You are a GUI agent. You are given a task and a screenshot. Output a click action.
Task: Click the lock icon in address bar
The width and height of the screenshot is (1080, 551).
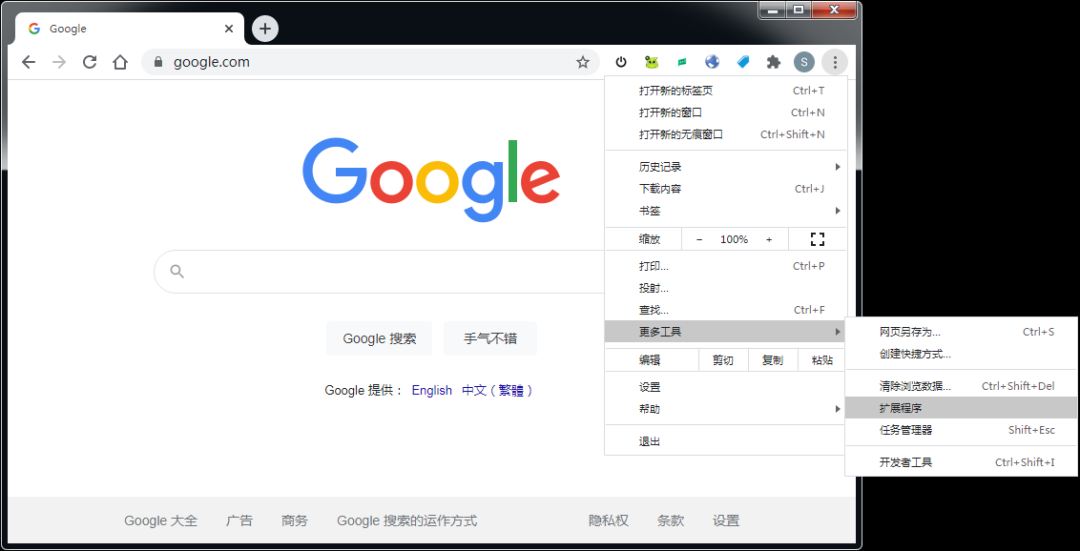pyautogui.click(x=158, y=63)
